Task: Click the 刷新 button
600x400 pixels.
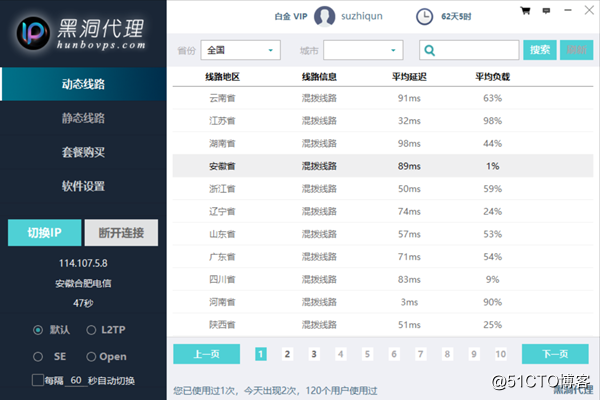Action: click(x=577, y=50)
